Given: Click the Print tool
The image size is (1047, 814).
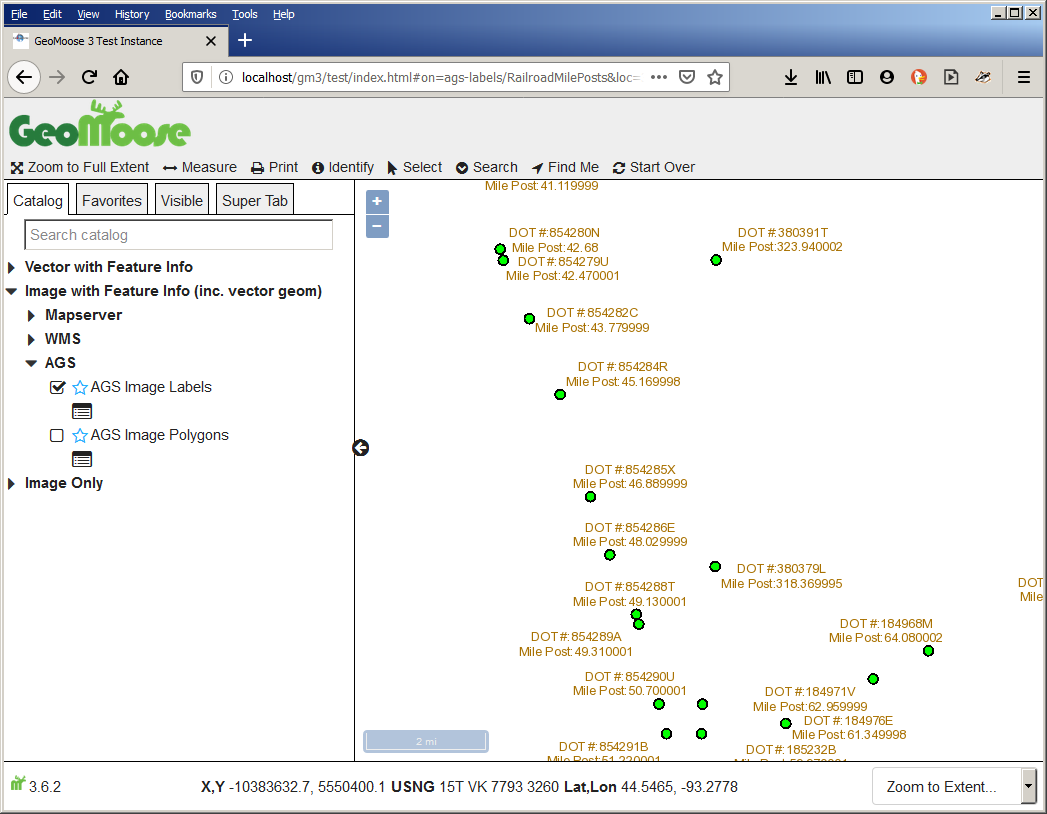Looking at the screenshot, I should [274, 167].
